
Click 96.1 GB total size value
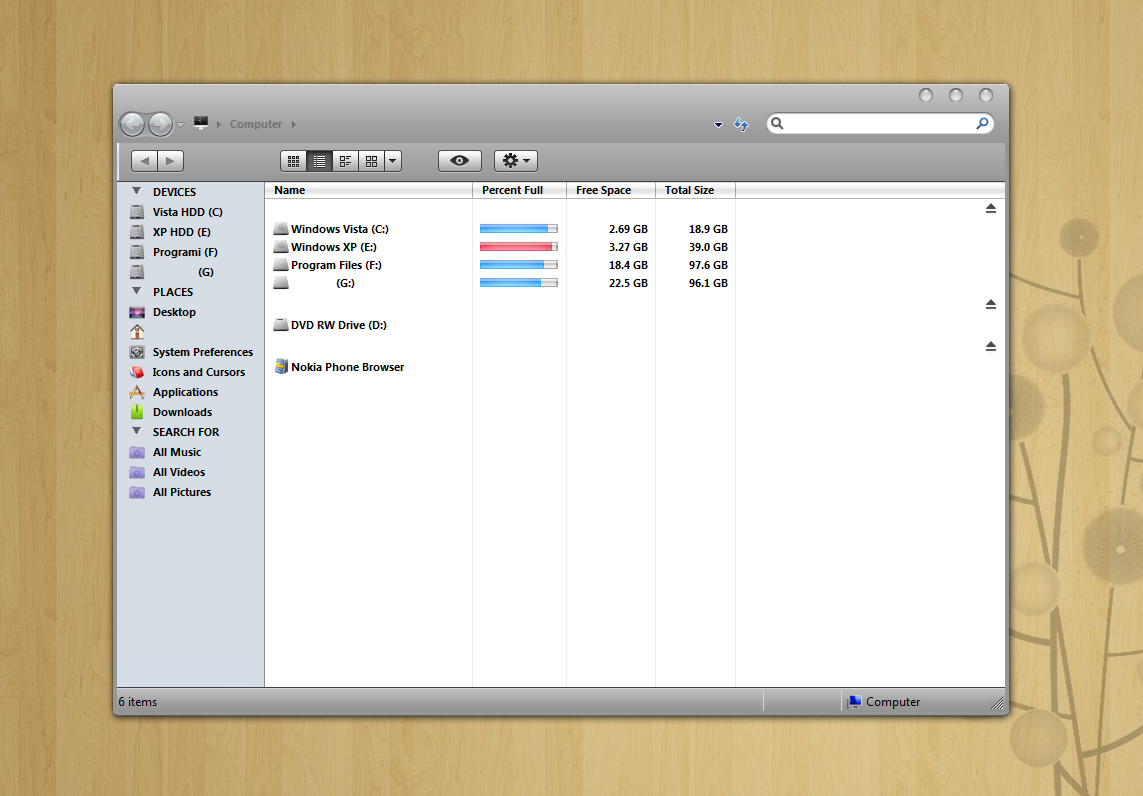point(709,283)
